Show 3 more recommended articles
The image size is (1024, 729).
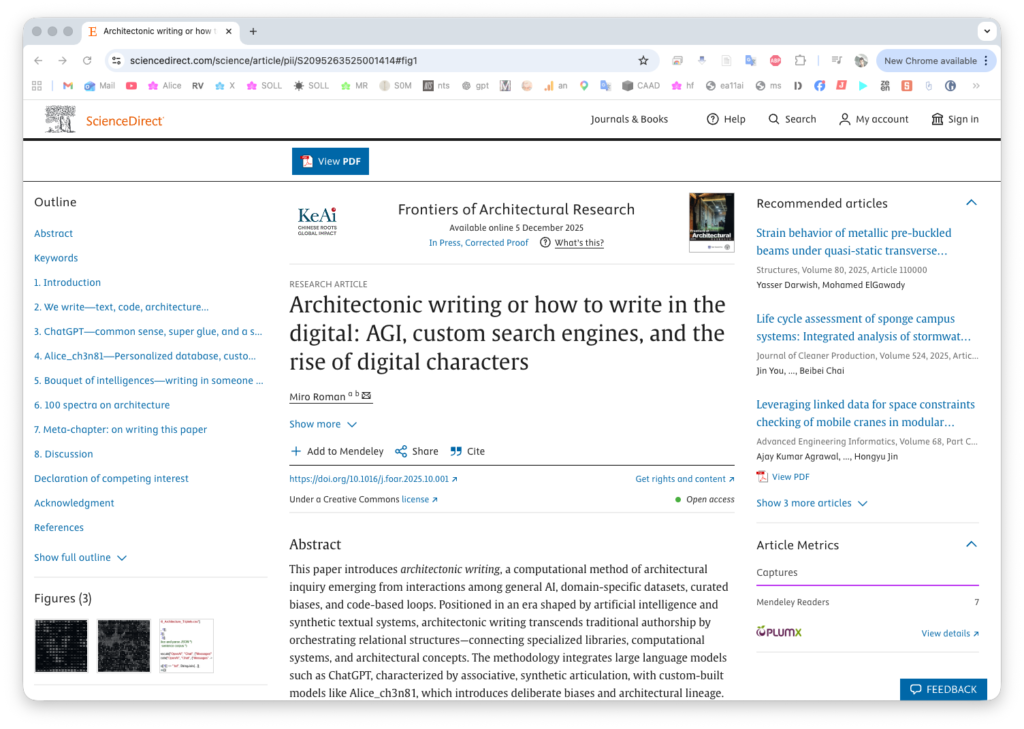(811, 503)
